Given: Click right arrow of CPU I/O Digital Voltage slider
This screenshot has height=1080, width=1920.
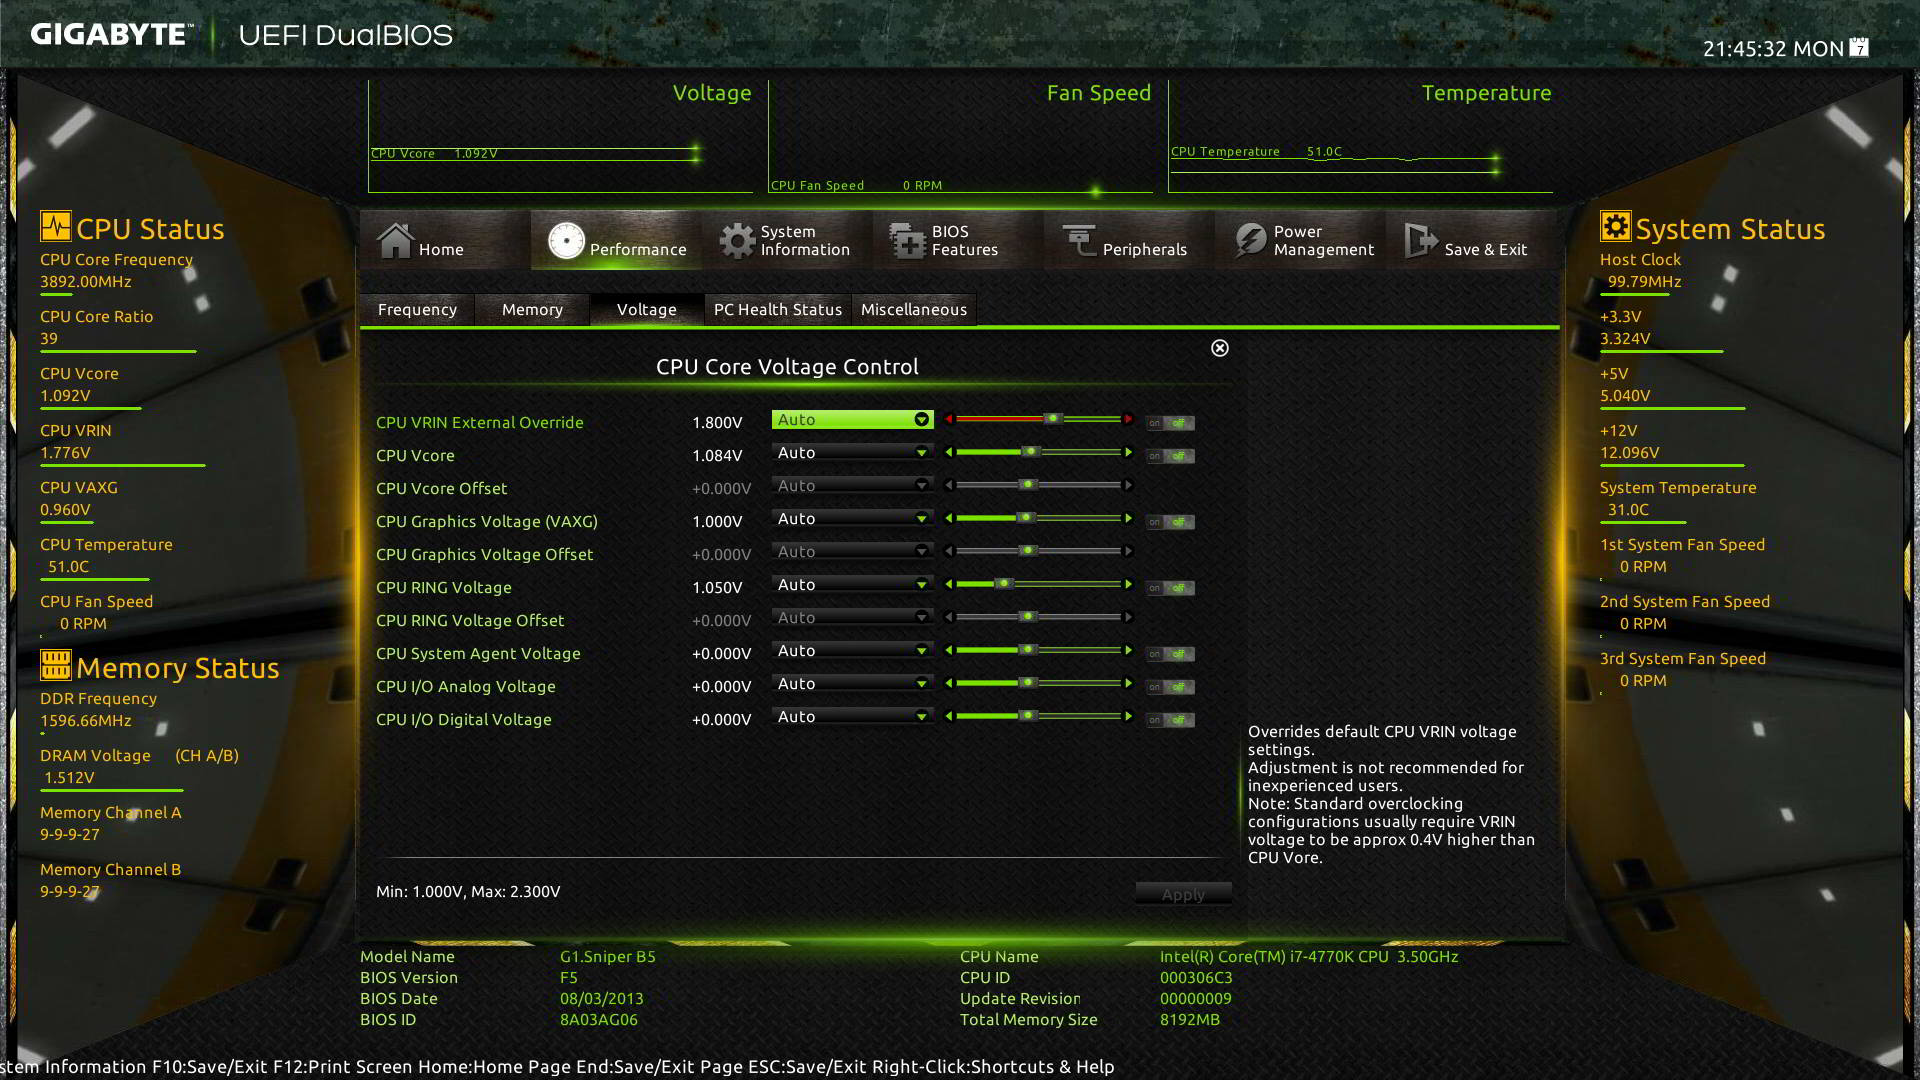Looking at the screenshot, I should [1128, 716].
